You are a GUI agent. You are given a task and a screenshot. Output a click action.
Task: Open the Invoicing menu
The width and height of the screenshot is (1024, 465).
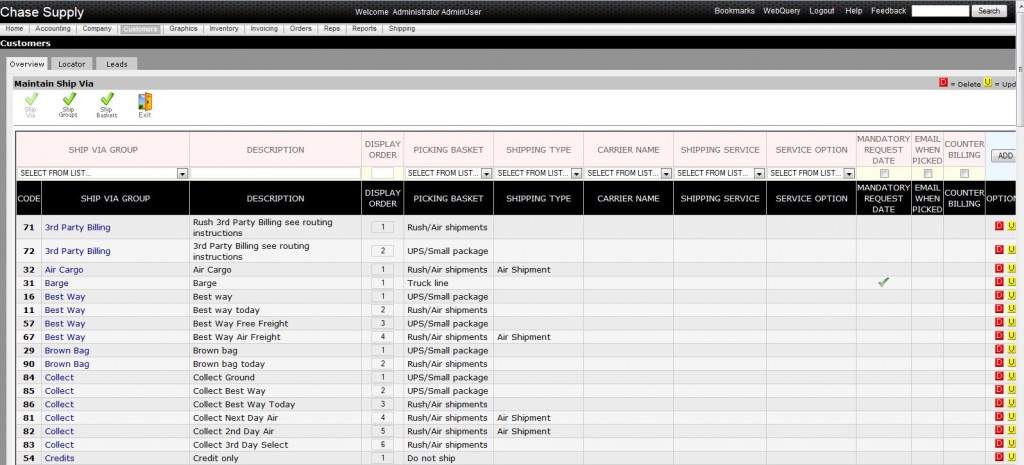(264, 29)
